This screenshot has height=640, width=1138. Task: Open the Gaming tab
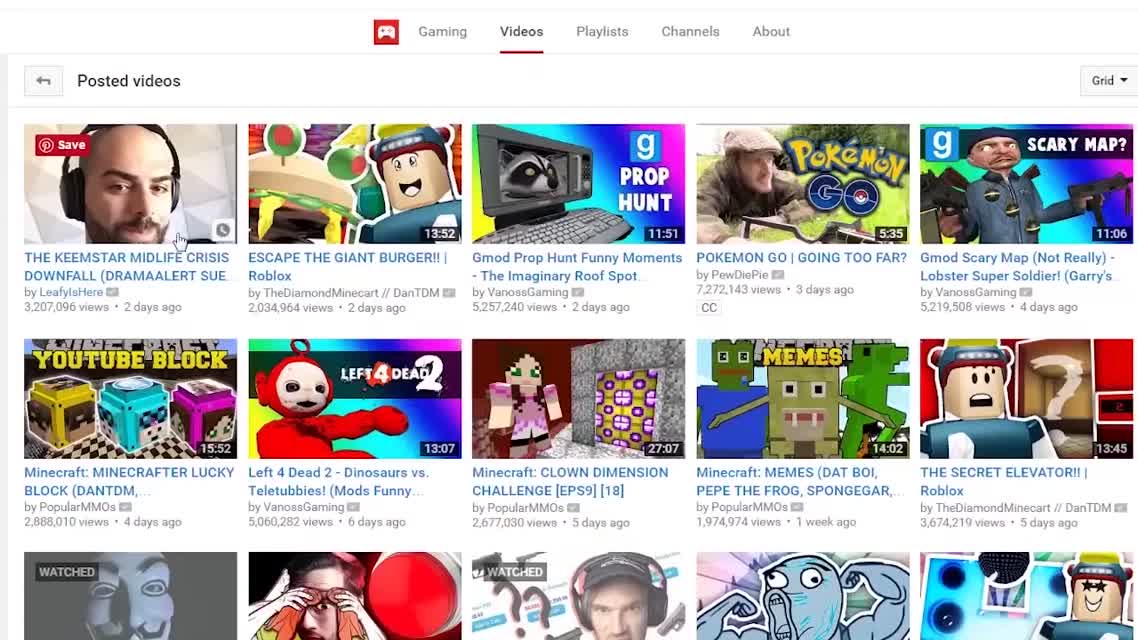tap(442, 32)
